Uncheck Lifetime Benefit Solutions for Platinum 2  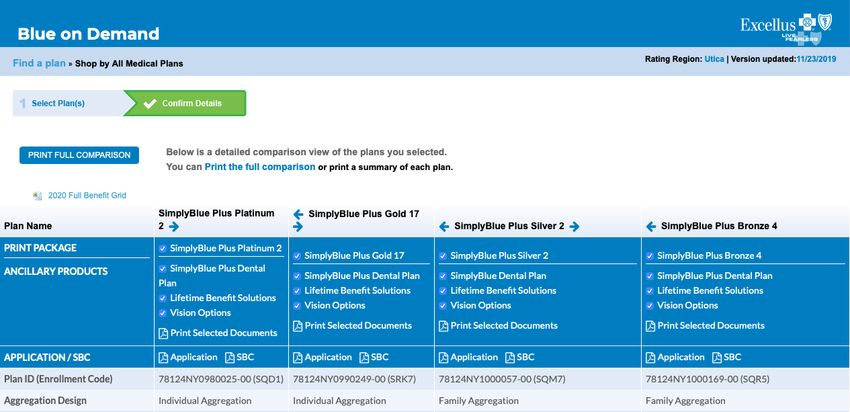tap(163, 298)
